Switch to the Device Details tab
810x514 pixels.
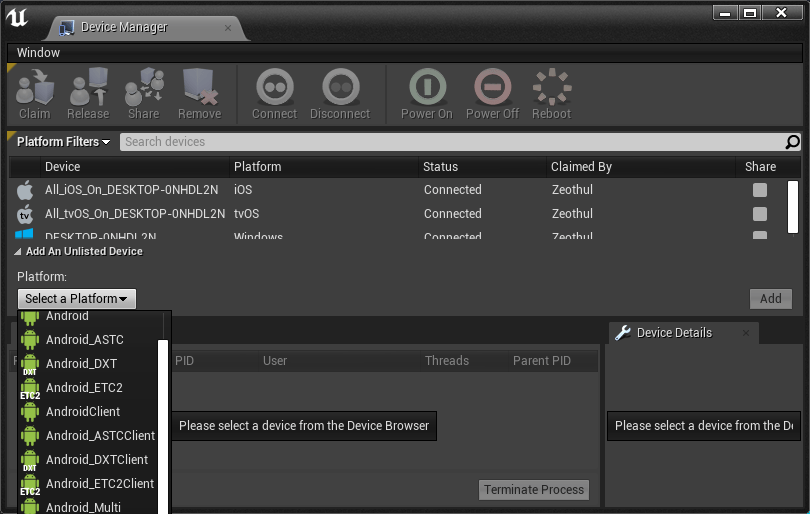coord(674,333)
